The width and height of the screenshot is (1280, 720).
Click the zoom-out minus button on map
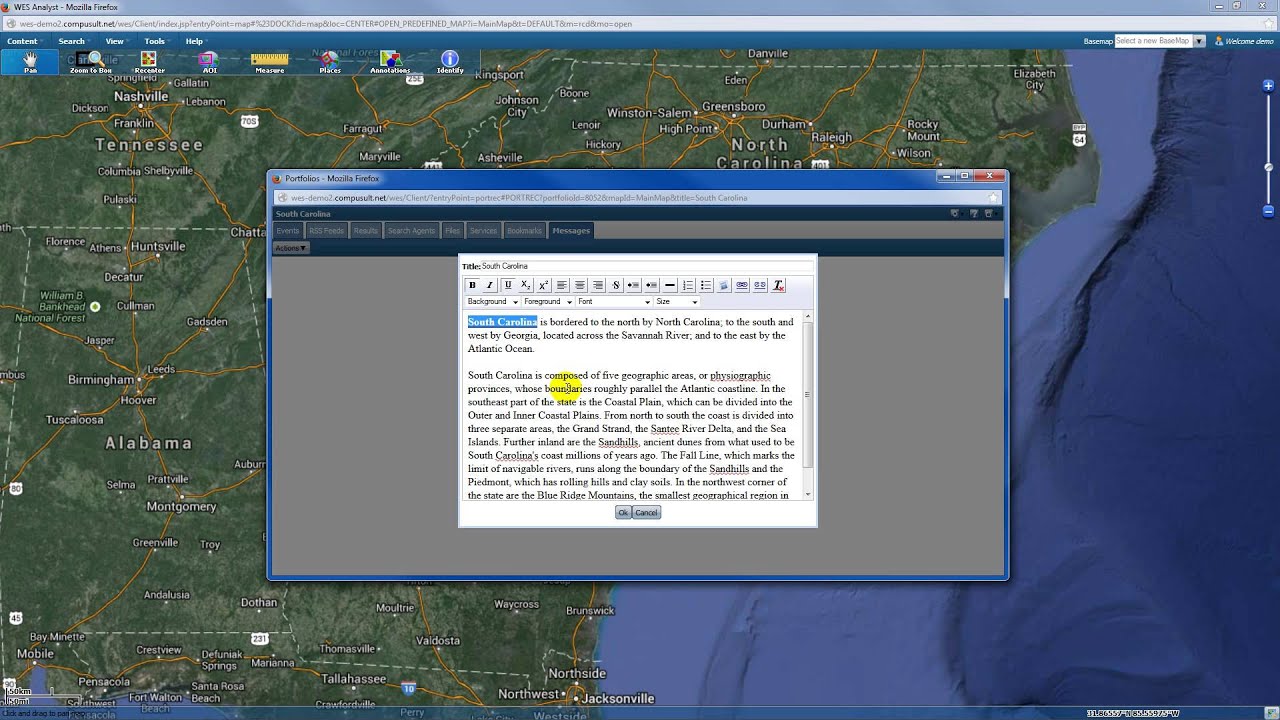pos(1269,211)
